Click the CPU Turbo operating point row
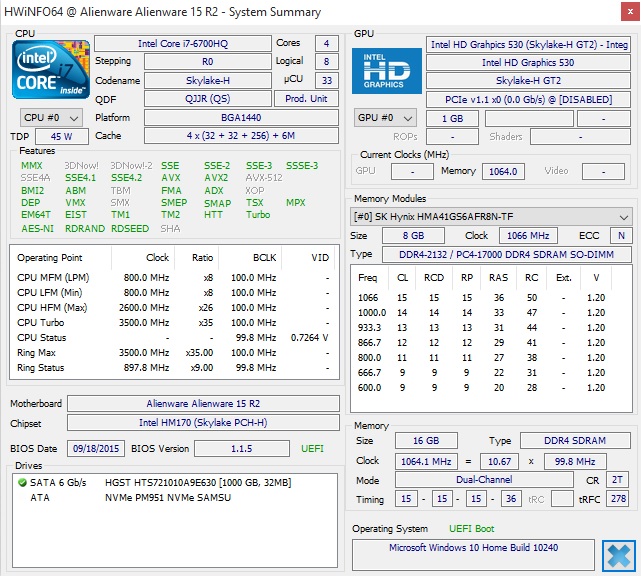This screenshot has height=576, width=641. [x=174, y=323]
